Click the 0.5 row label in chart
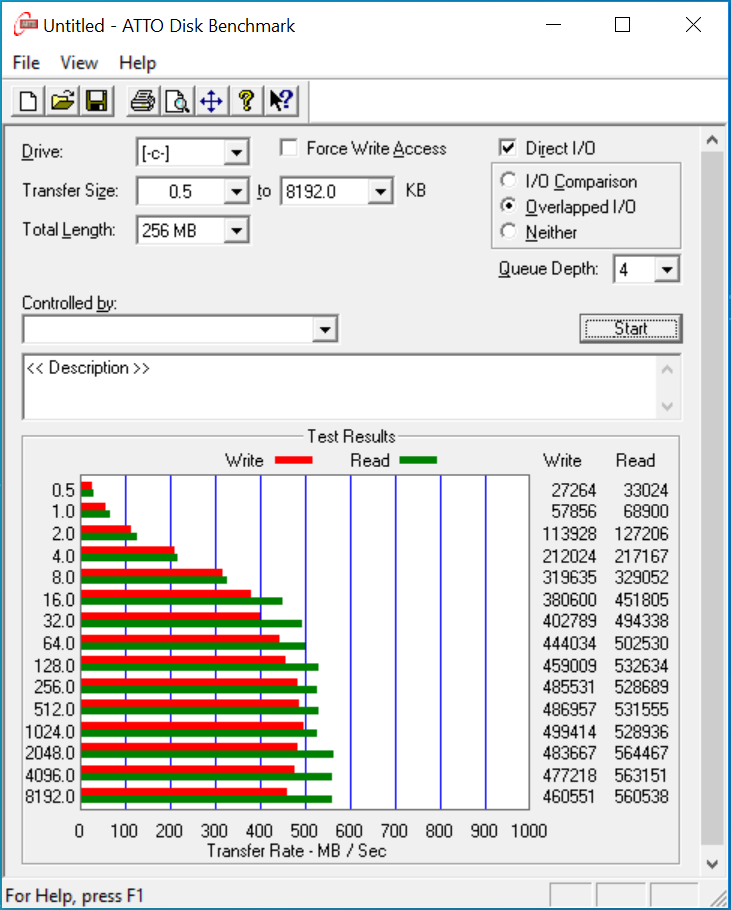The width and height of the screenshot is (731, 910). [63, 490]
